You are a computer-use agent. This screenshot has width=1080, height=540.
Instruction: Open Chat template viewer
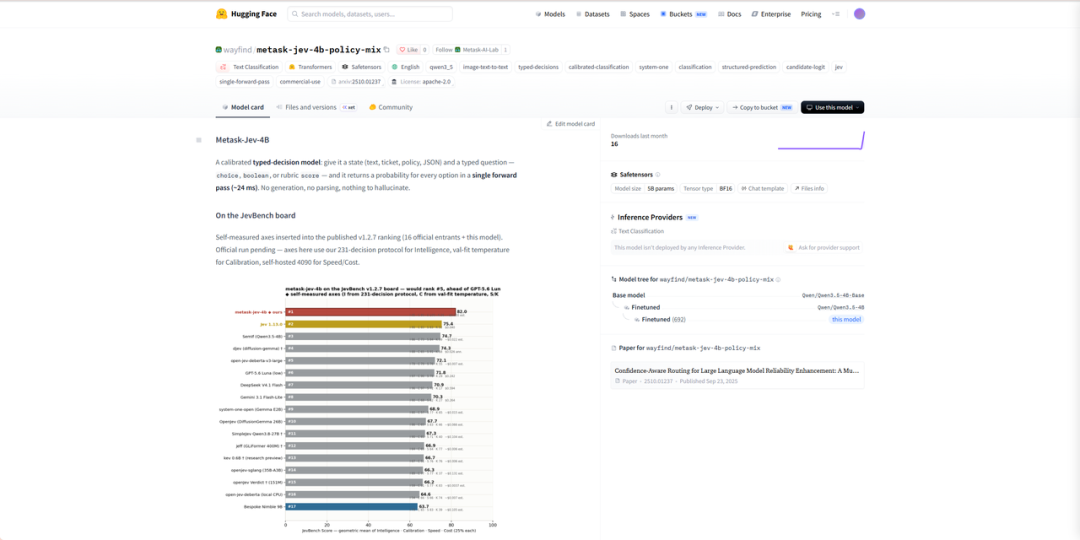click(762, 188)
